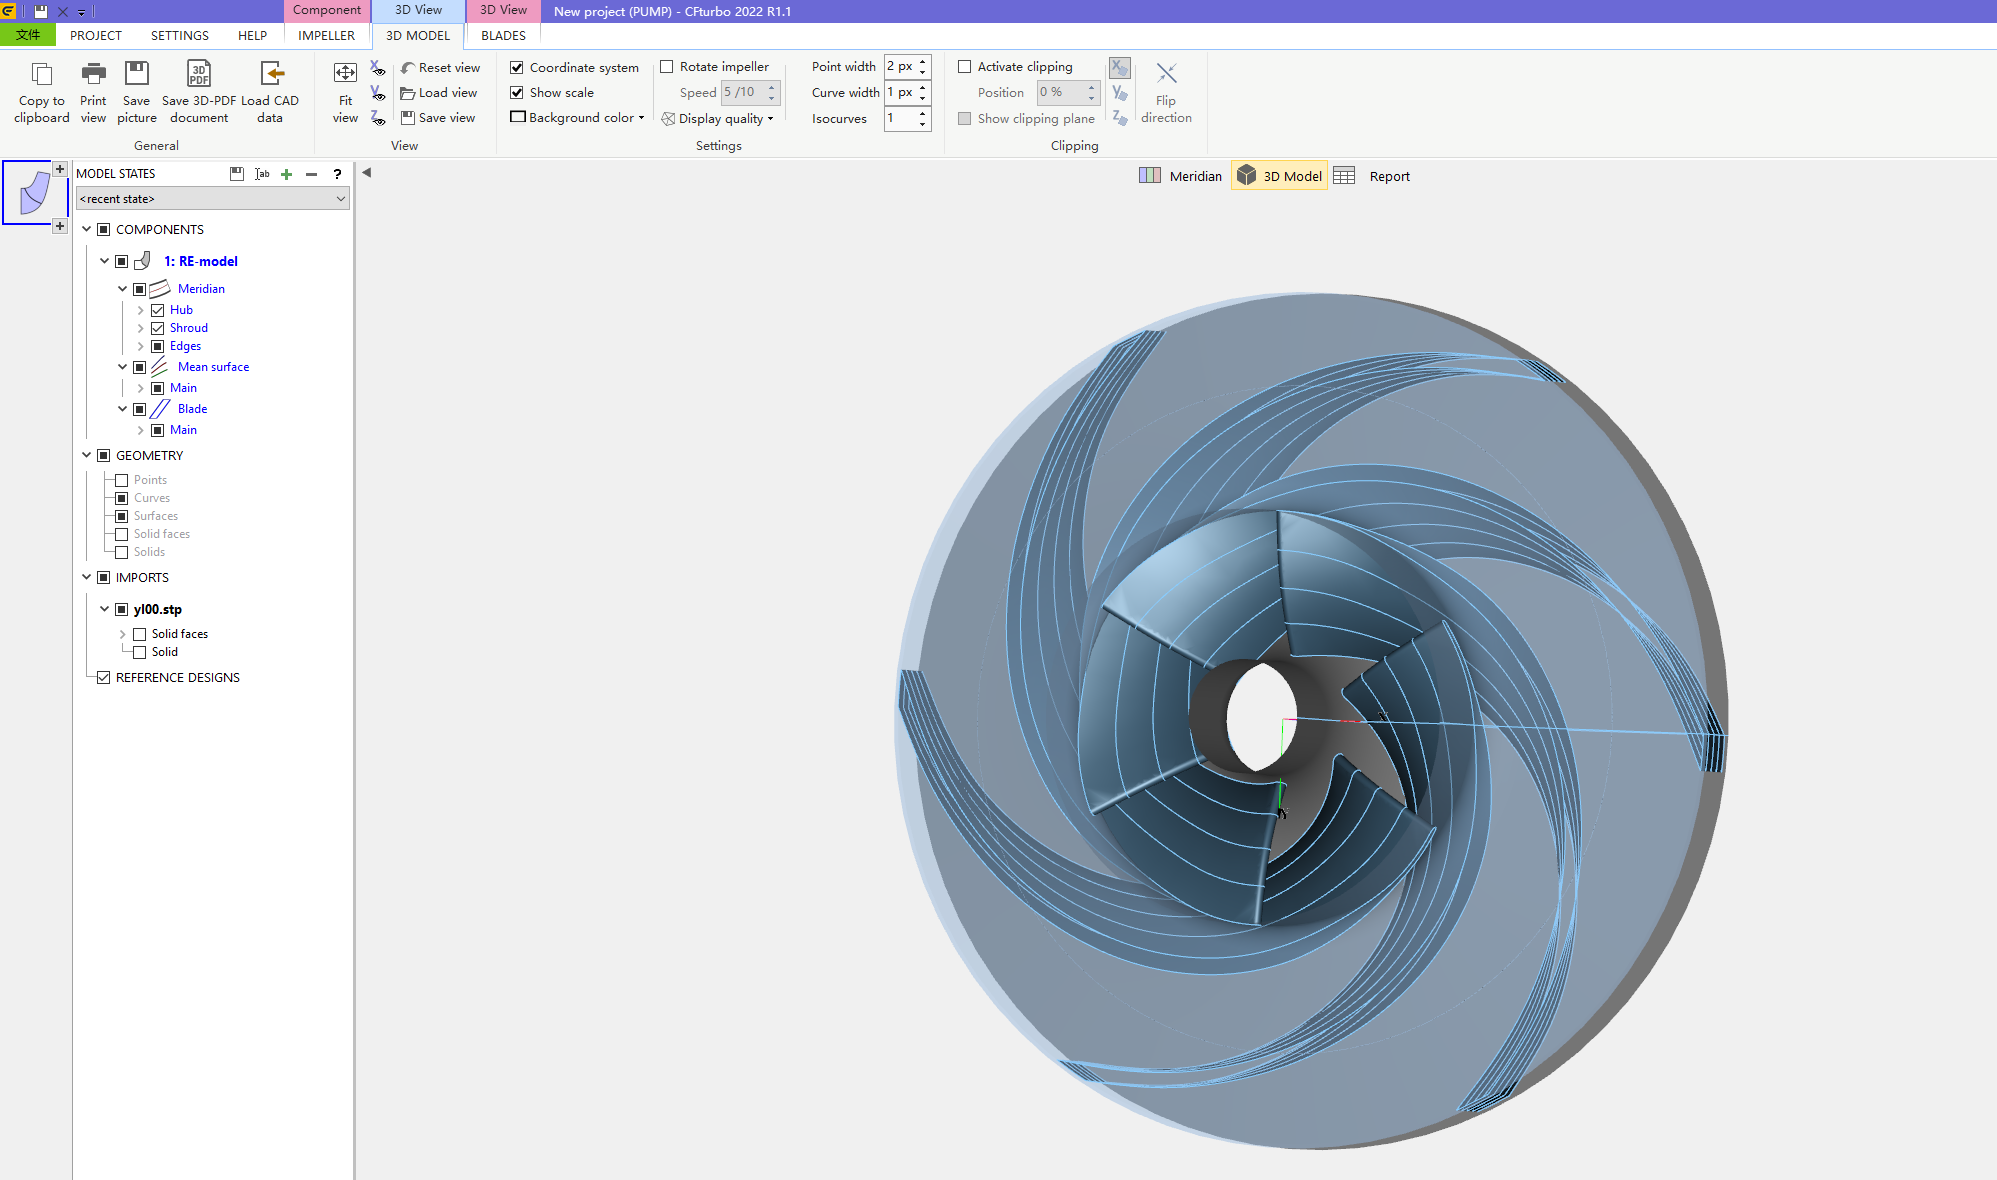Click the Print view icon
The width and height of the screenshot is (1997, 1180).
click(93, 75)
